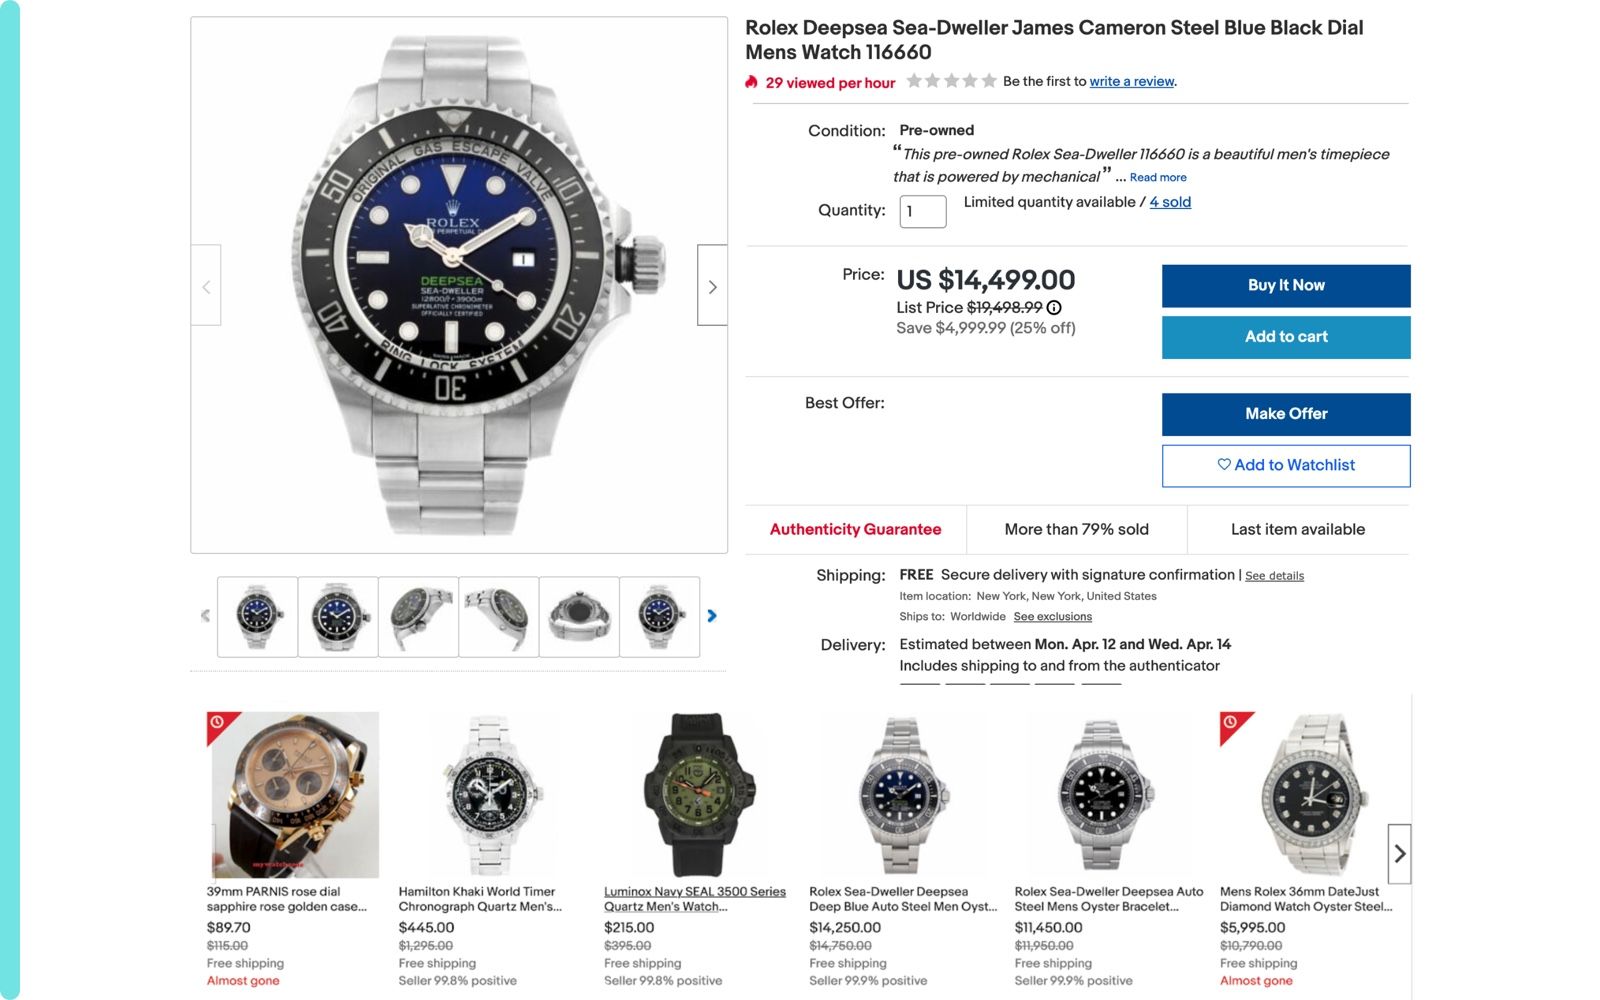Screen dimensions: 1600x1000
Task: Advance the similar items carousel with the arrow
Action: 1399,853
